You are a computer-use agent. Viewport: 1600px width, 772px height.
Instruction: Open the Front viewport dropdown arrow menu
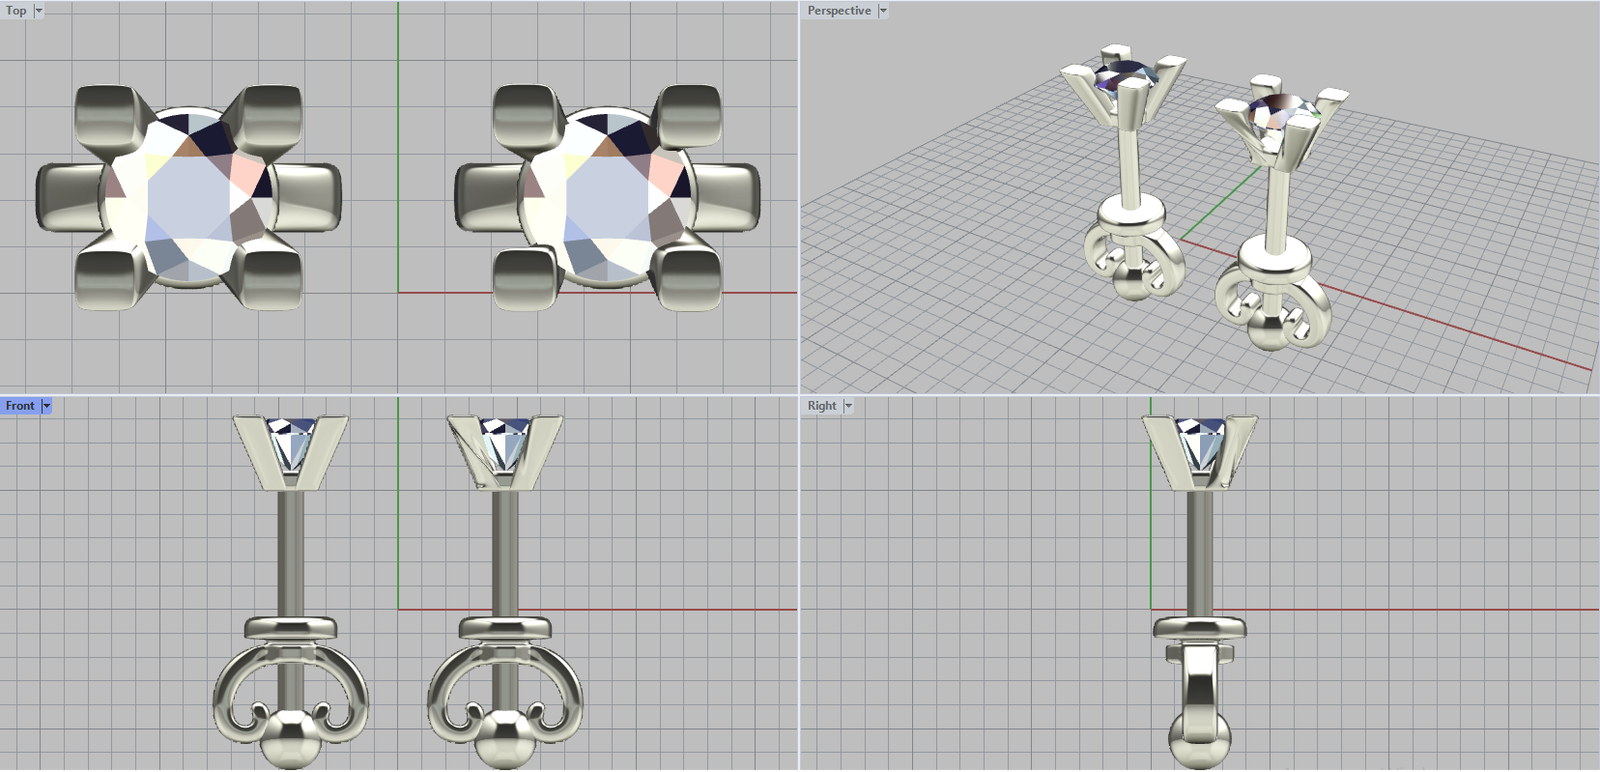[46, 406]
